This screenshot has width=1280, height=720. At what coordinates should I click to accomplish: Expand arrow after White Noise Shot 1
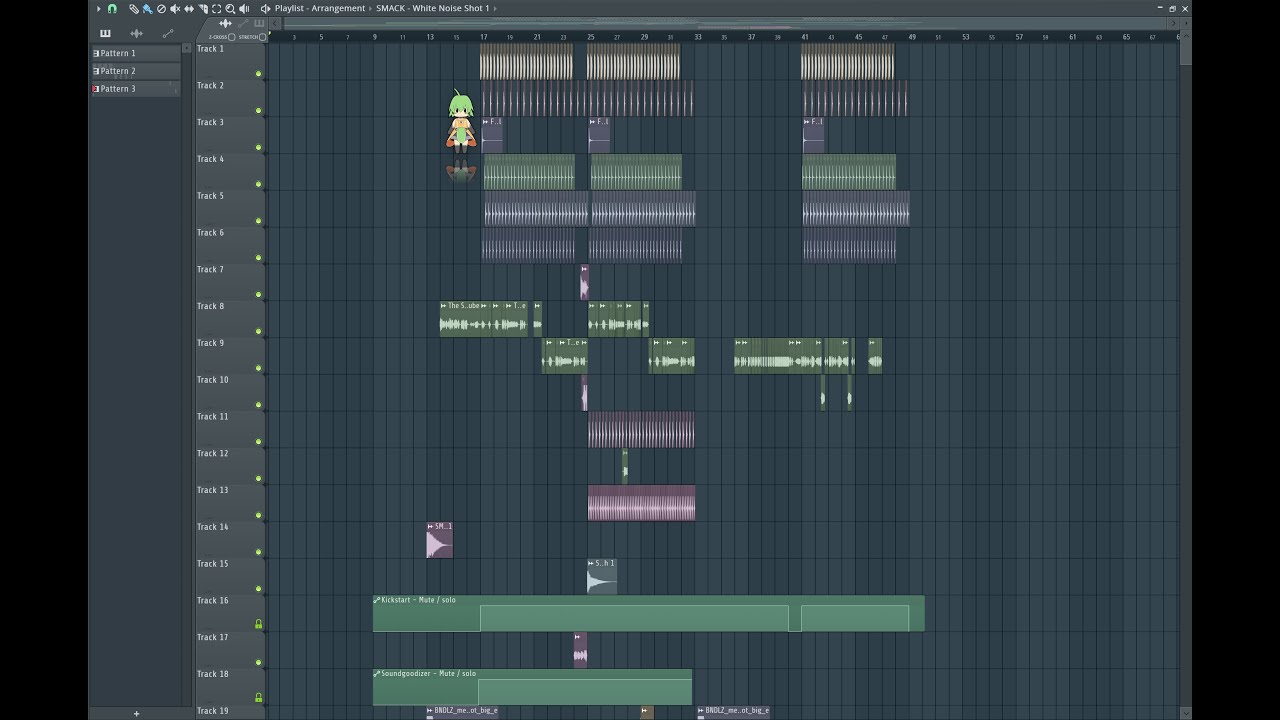pyautogui.click(x=495, y=9)
